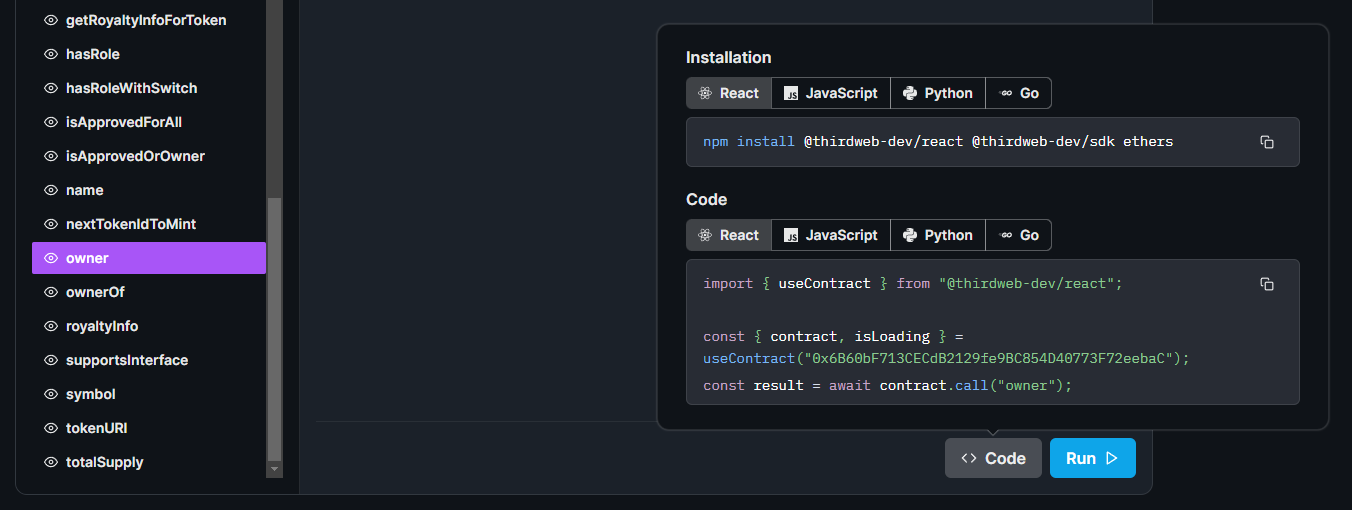Open the ownerOf function
This screenshot has height=510, width=1352.
tap(95, 292)
